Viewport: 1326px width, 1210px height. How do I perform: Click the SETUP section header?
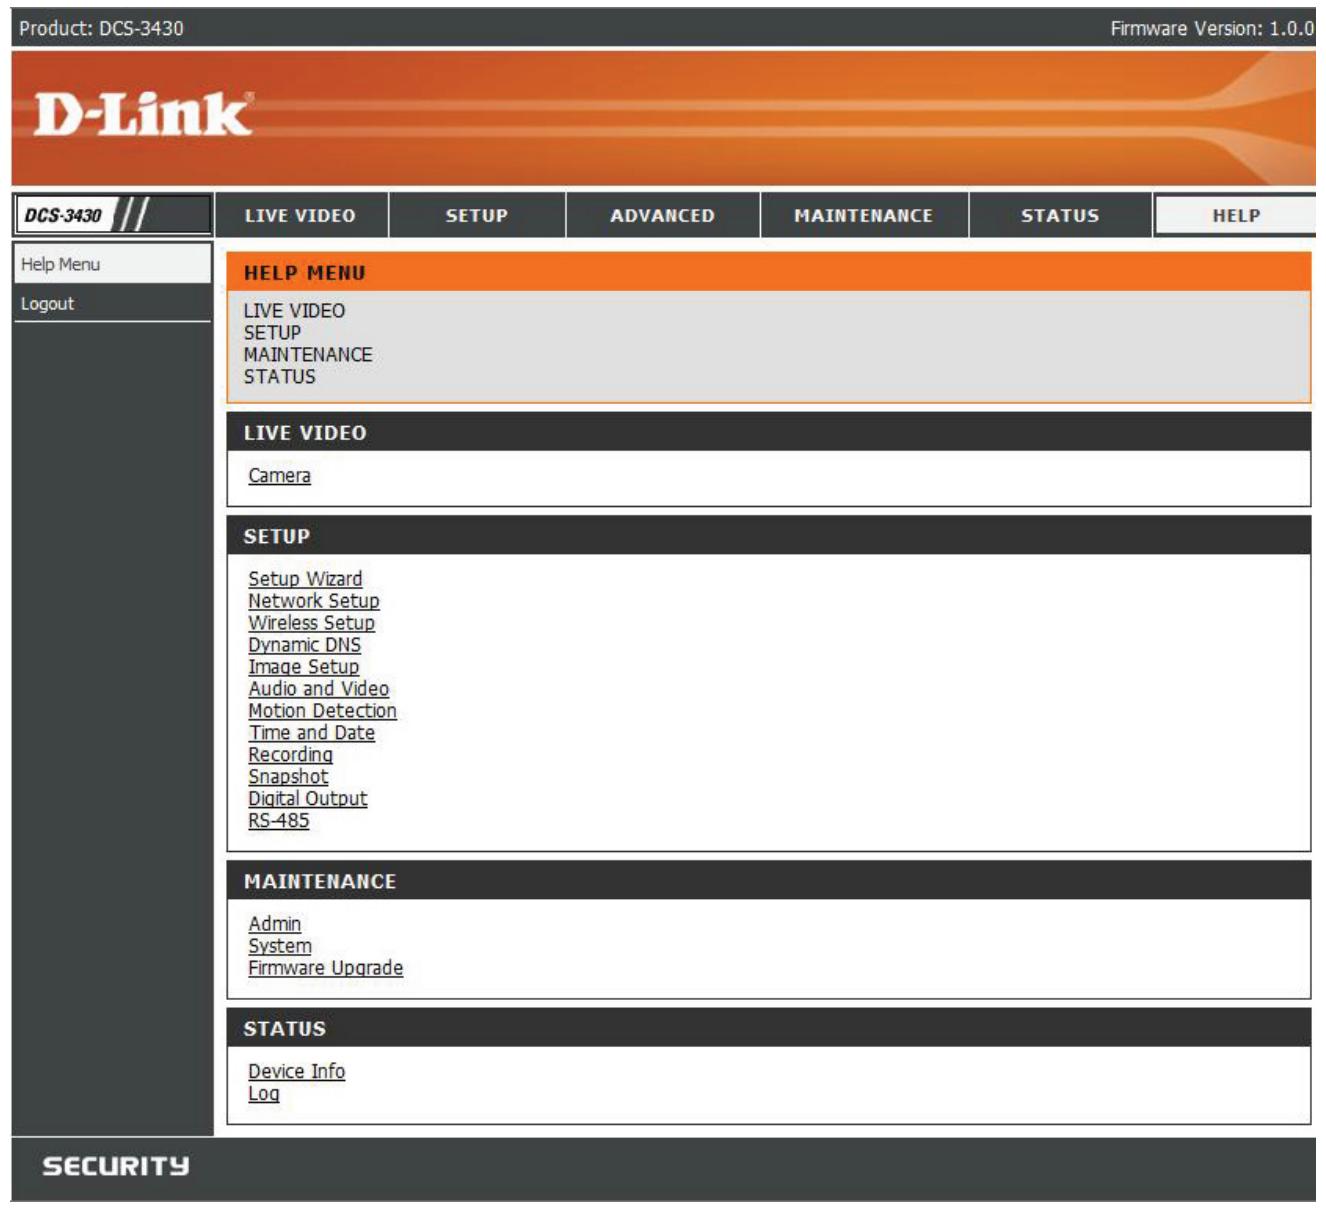(768, 536)
